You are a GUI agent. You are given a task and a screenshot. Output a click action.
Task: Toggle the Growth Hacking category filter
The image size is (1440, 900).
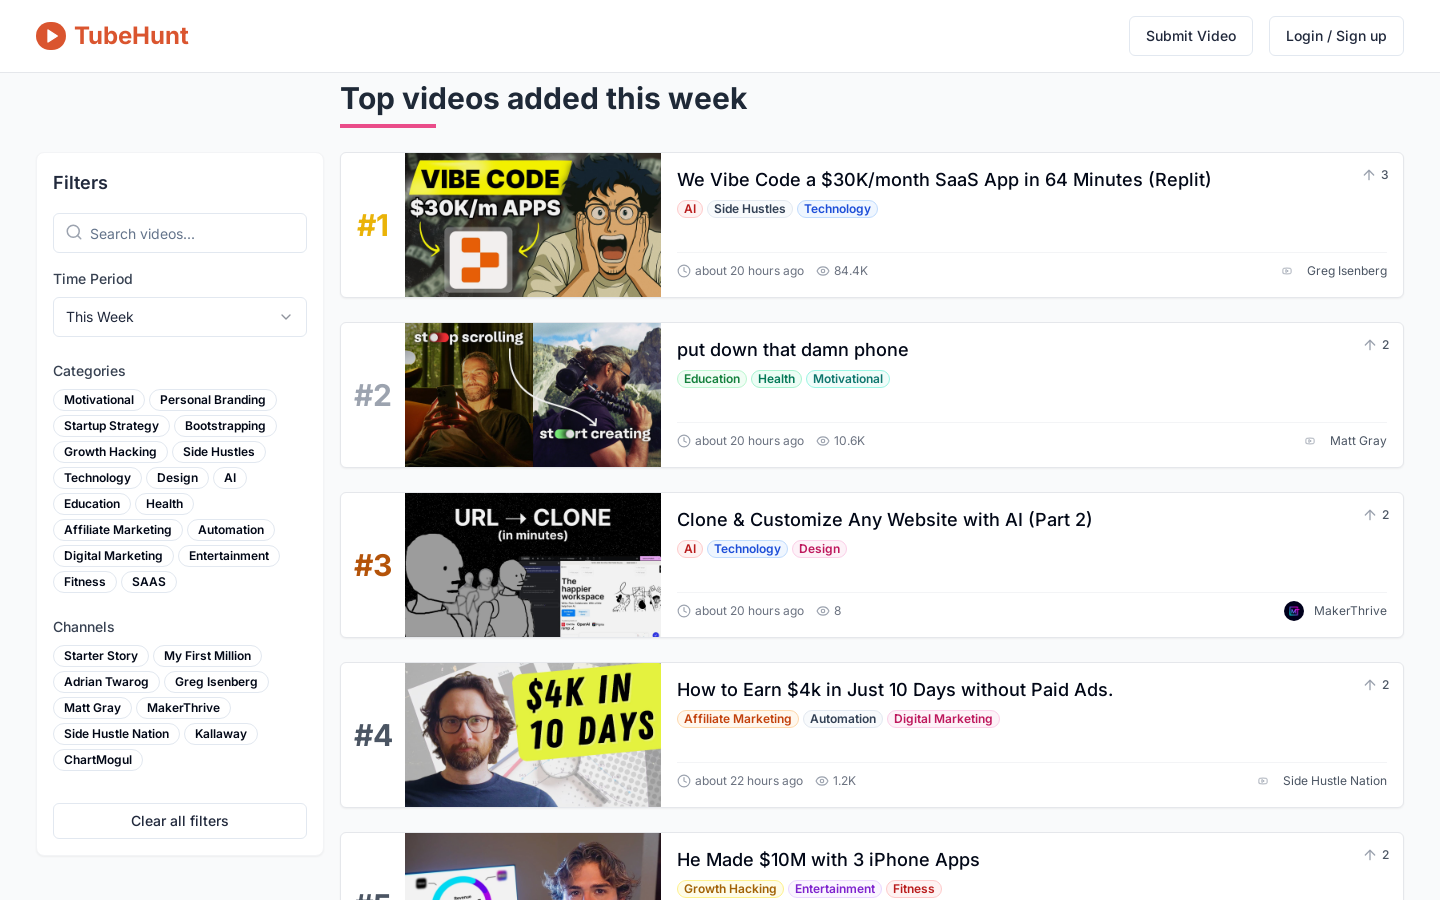[x=110, y=452]
